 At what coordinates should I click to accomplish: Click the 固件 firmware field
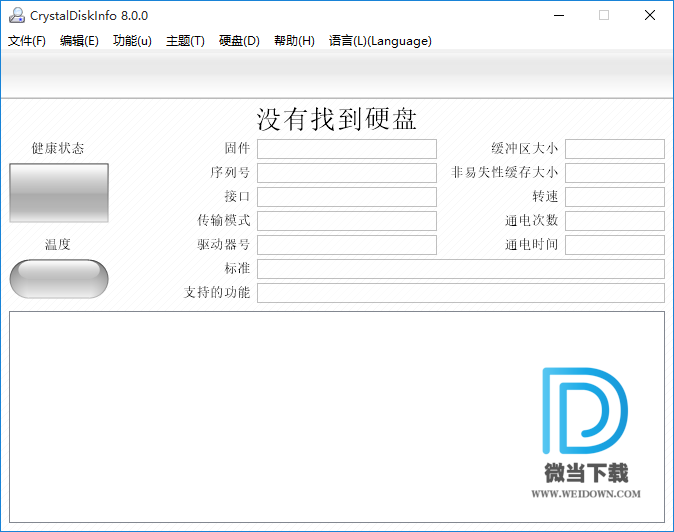[347, 149]
